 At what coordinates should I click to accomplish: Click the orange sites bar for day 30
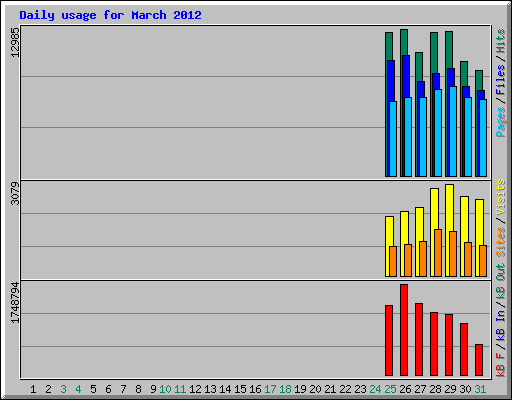click(468, 259)
